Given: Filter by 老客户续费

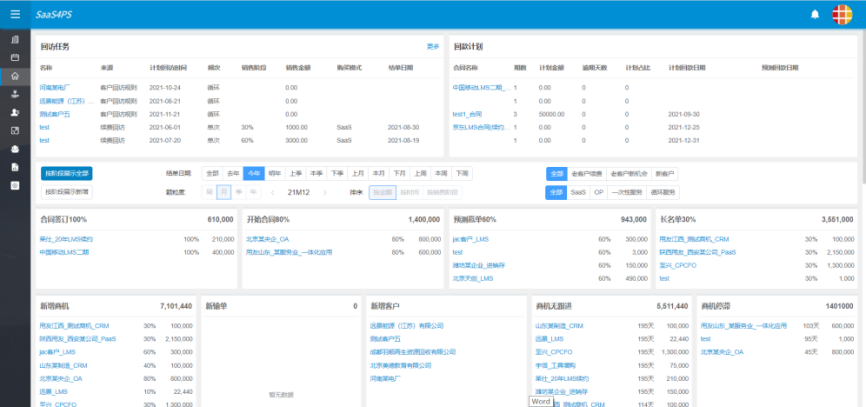Looking at the screenshot, I should [587, 173].
